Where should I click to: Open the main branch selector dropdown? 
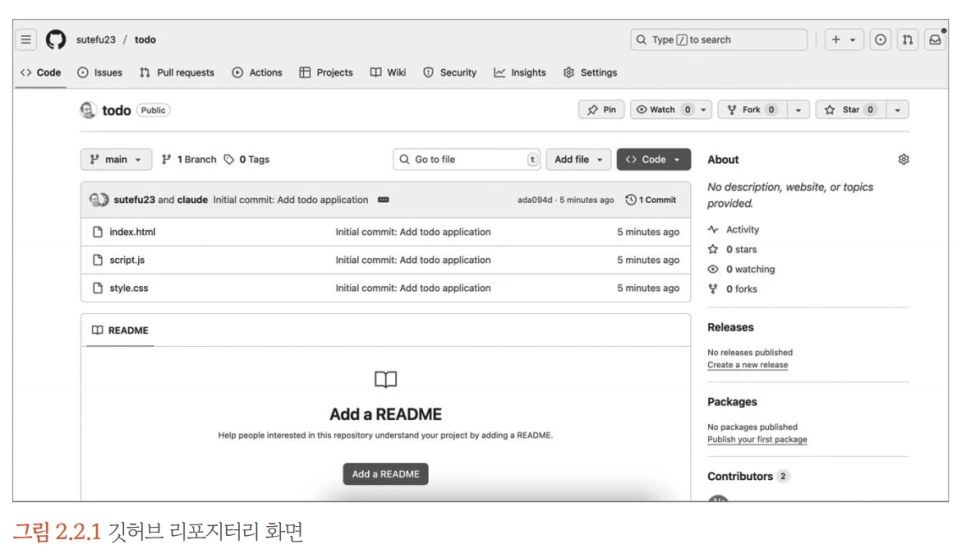point(116,160)
